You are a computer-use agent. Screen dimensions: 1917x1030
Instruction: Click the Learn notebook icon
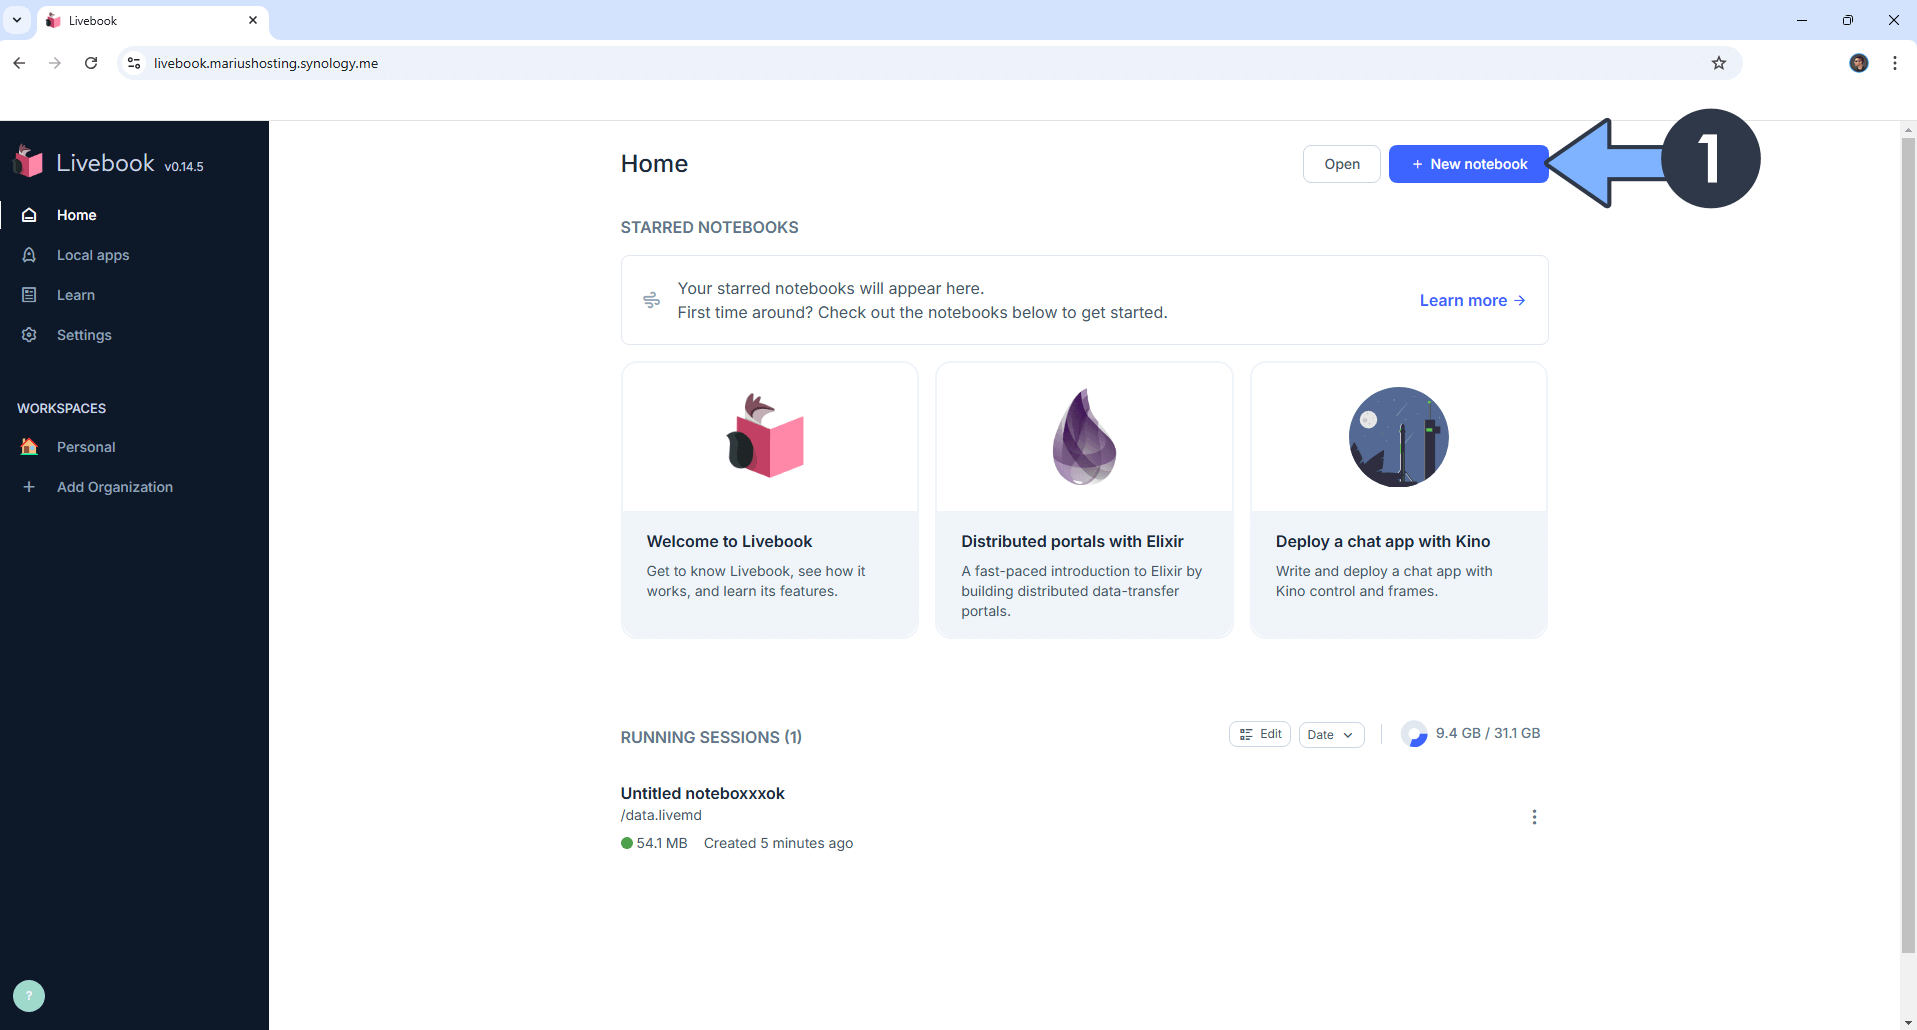[x=29, y=295]
